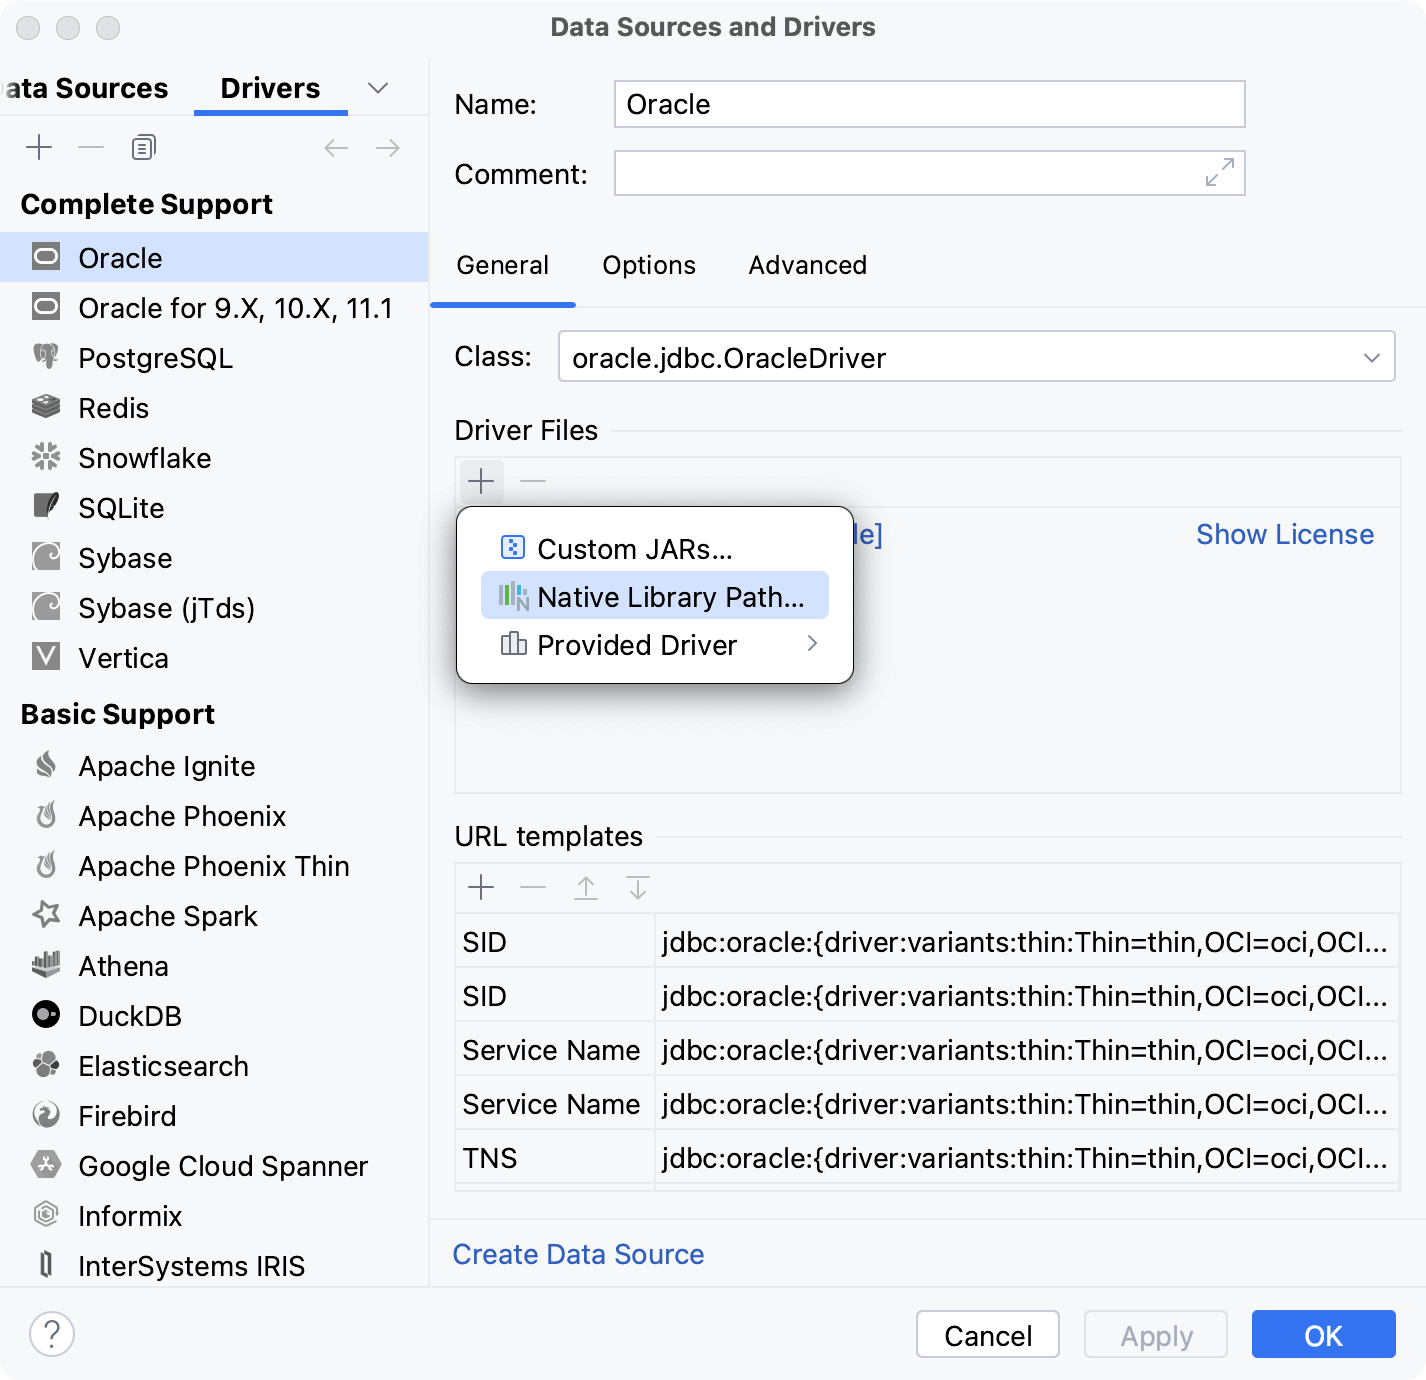Remove the selected driver using minus icon
The image size is (1426, 1380).
tap(90, 146)
